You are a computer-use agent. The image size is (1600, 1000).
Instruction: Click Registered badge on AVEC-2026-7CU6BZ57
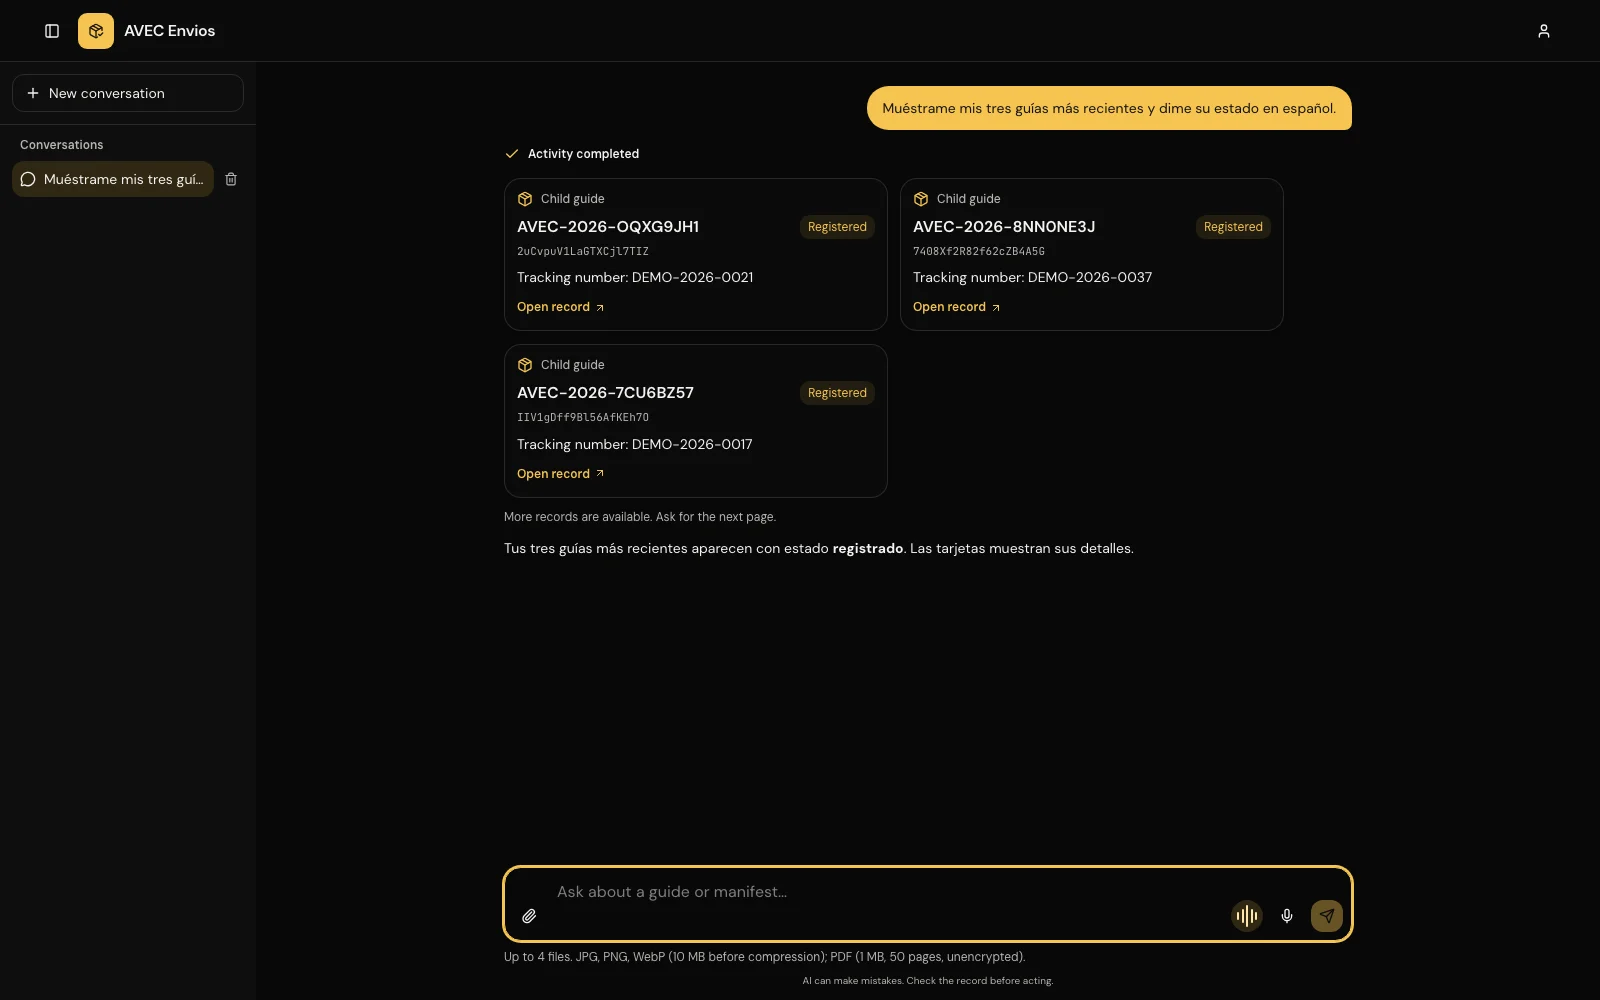click(837, 393)
